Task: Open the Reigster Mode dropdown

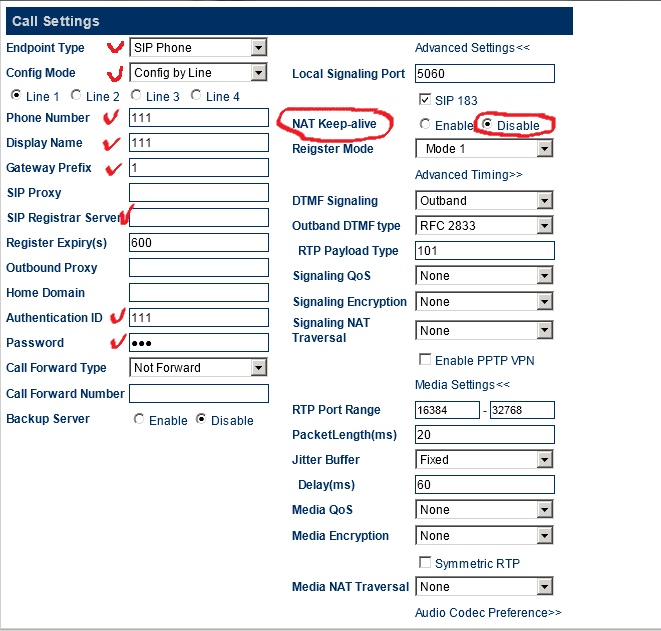Action: [484, 149]
